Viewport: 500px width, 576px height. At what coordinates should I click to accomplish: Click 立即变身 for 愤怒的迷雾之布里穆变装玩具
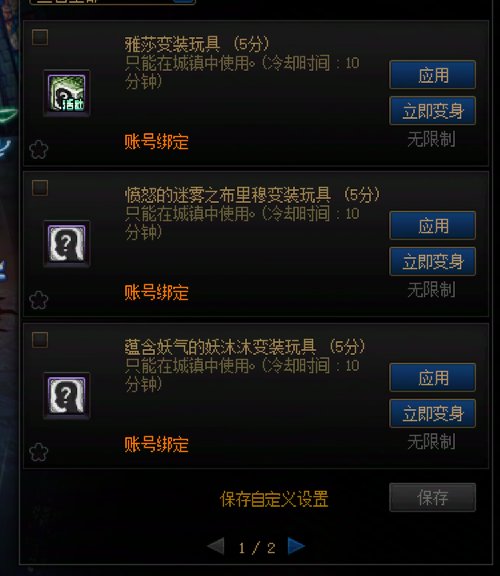click(x=432, y=262)
